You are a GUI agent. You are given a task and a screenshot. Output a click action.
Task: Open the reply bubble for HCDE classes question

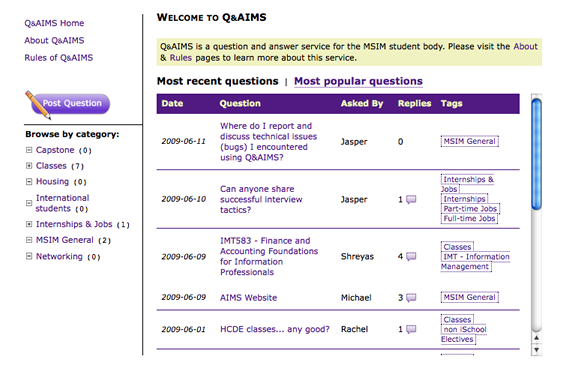[411, 329]
